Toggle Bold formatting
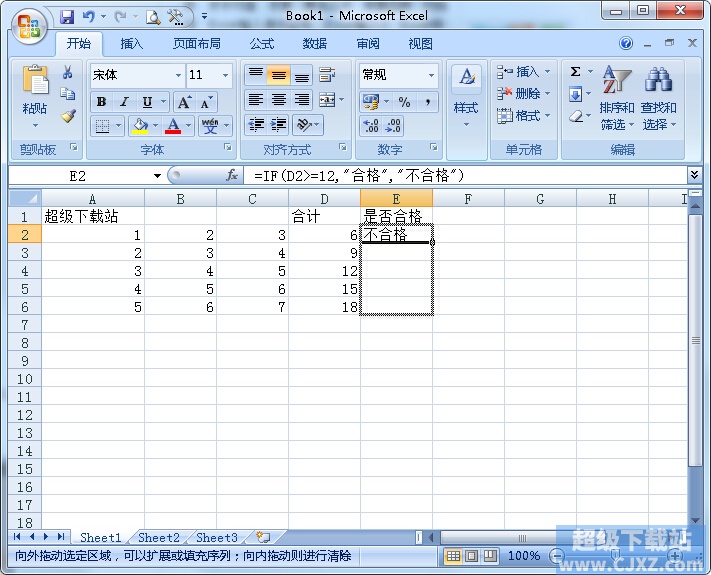The image size is (711, 575). click(102, 102)
